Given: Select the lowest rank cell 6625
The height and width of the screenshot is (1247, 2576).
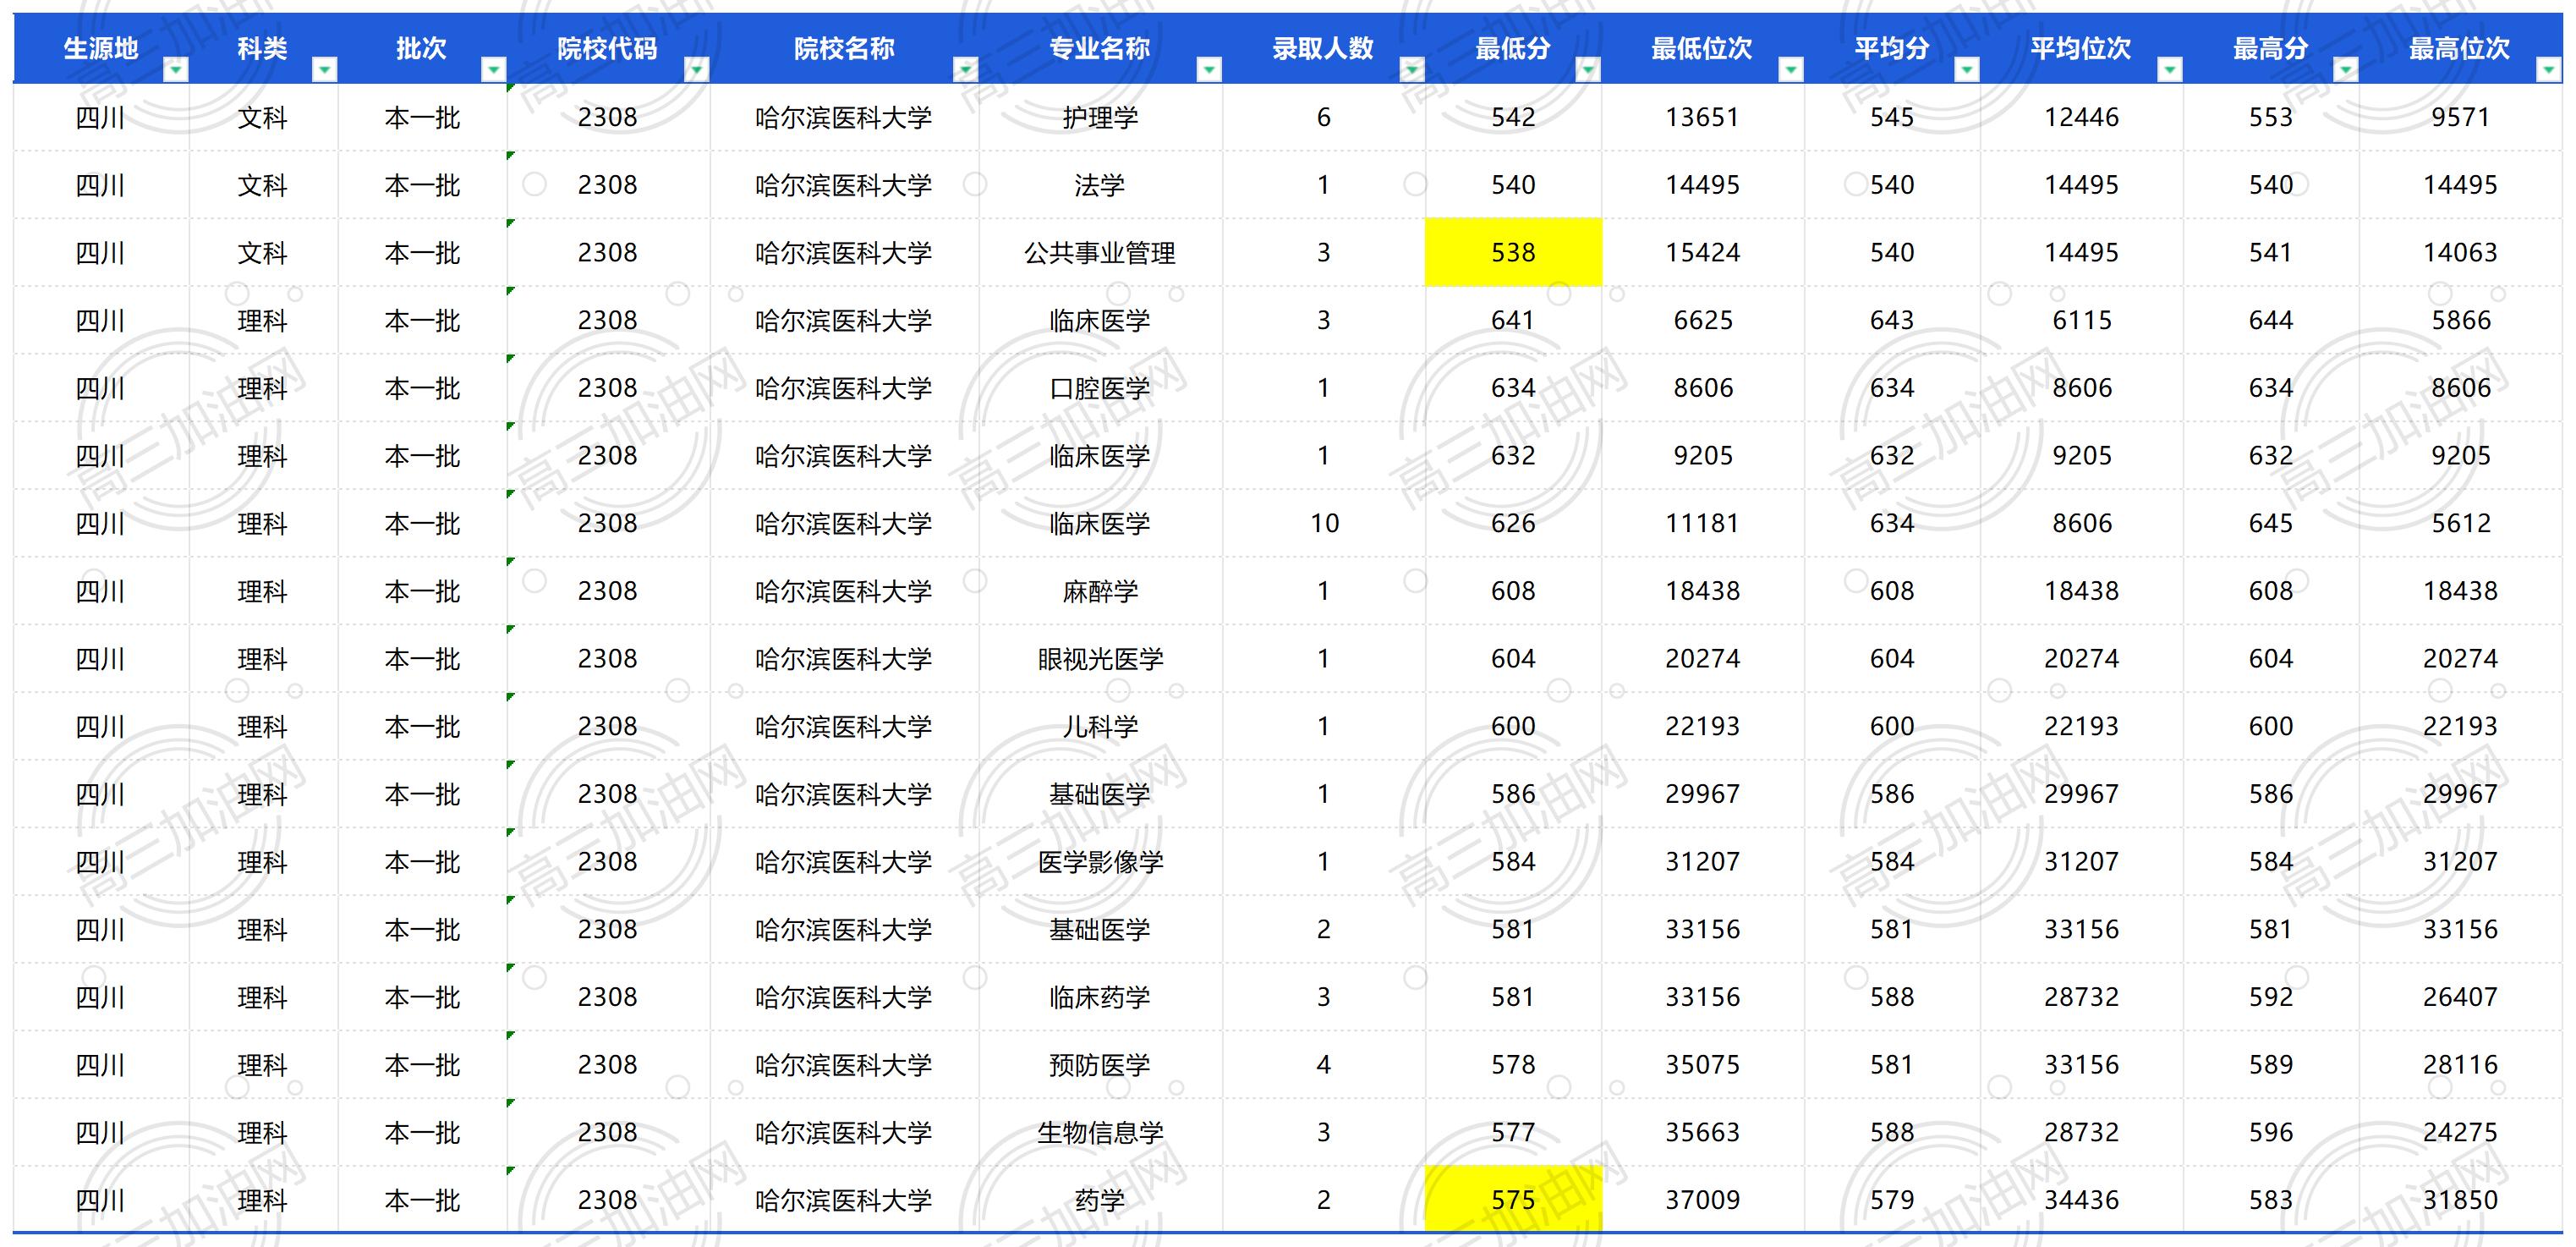Looking at the screenshot, I should [1703, 321].
